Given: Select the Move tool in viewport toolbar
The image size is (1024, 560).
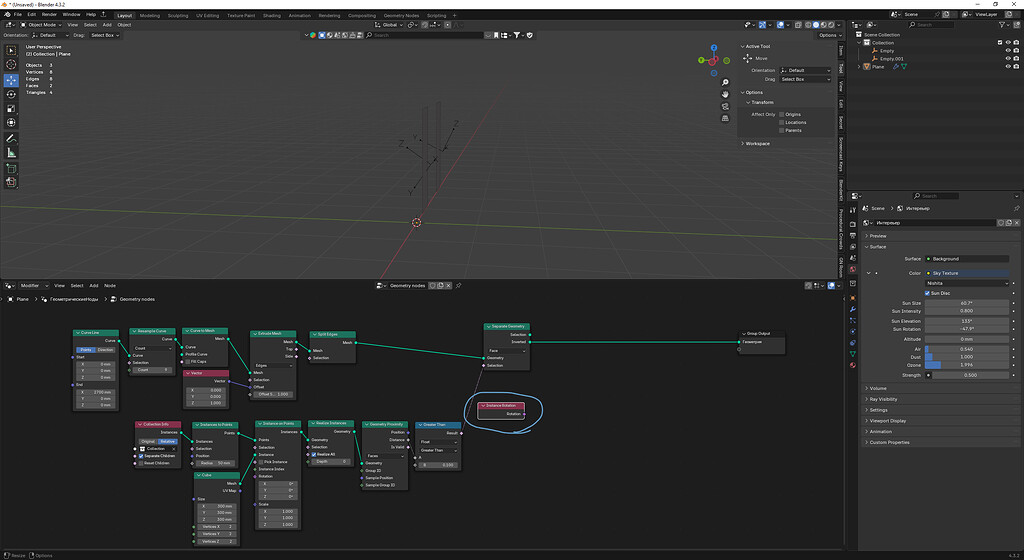Looking at the screenshot, I should [11, 80].
